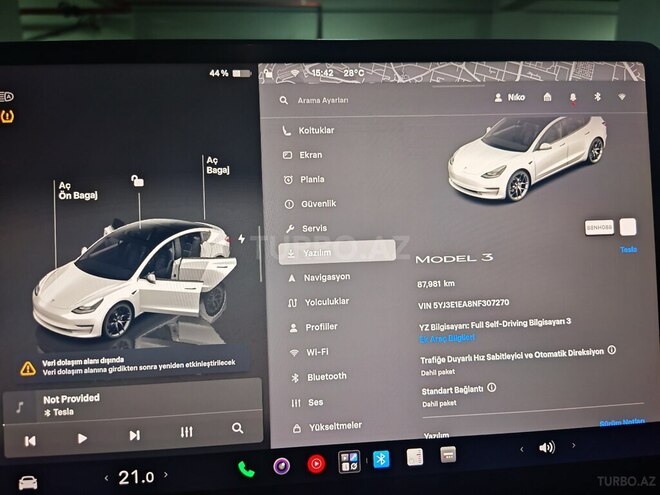Toggle the door lock icon above car
This screenshot has width=660, height=495.
(137, 181)
